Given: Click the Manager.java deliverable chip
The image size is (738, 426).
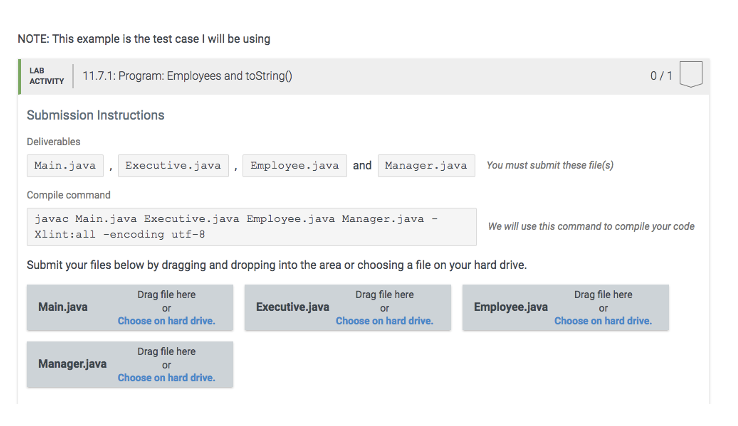Looking at the screenshot, I should point(426,165).
